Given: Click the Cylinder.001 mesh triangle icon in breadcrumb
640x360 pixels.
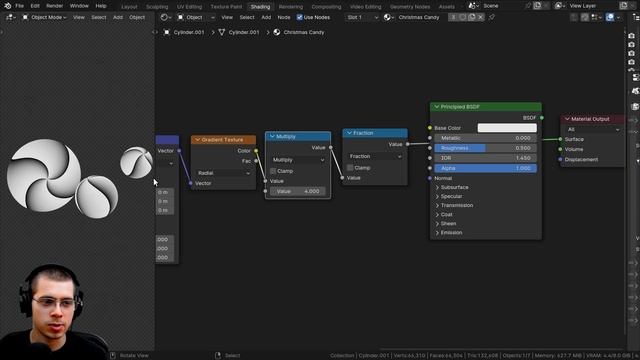Looking at the screenshot, I should 222,32.
